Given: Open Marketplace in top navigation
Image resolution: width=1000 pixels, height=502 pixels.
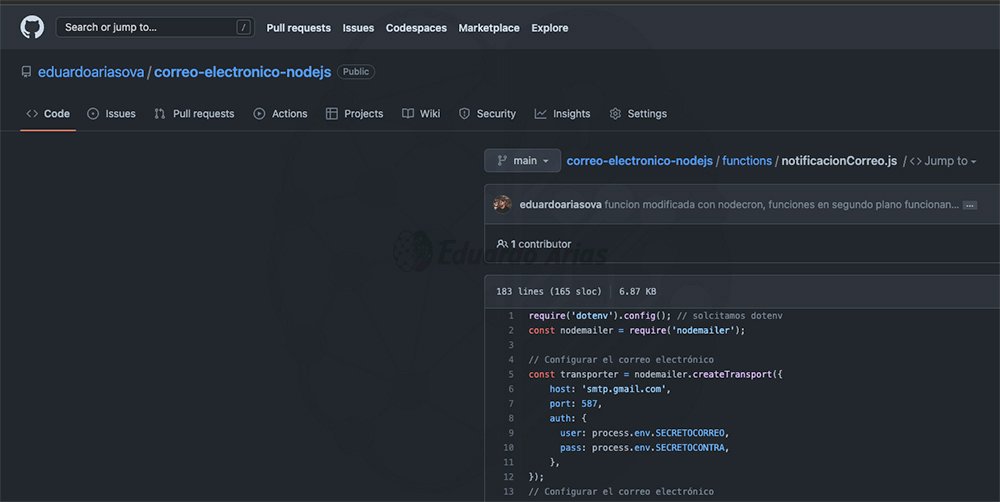Looking at the screenshot, I should click(489, 28).
